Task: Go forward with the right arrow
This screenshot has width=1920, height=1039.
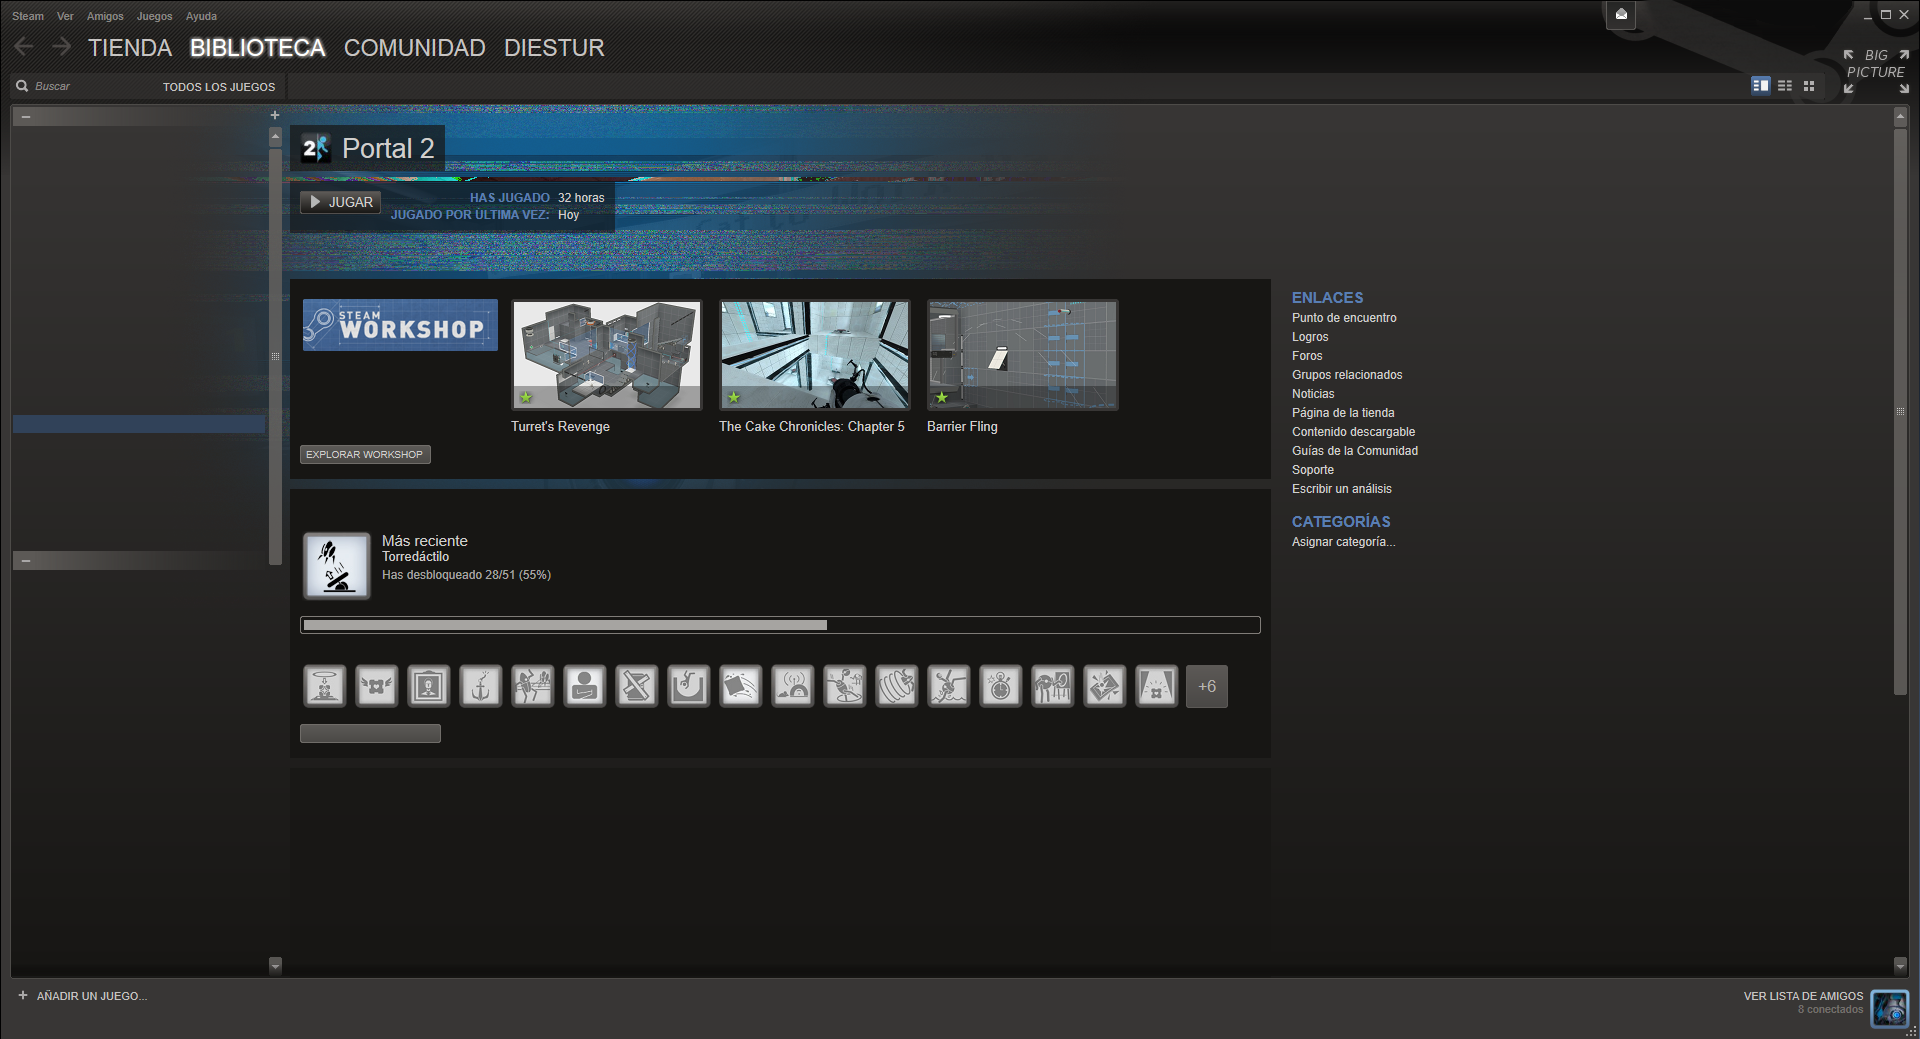Action: [61, 47]
